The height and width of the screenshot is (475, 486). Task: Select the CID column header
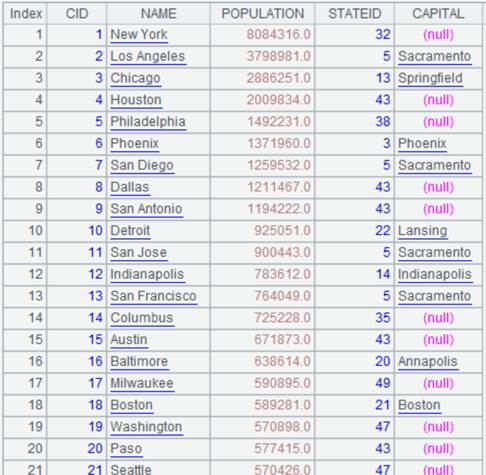tap(77, 14)
